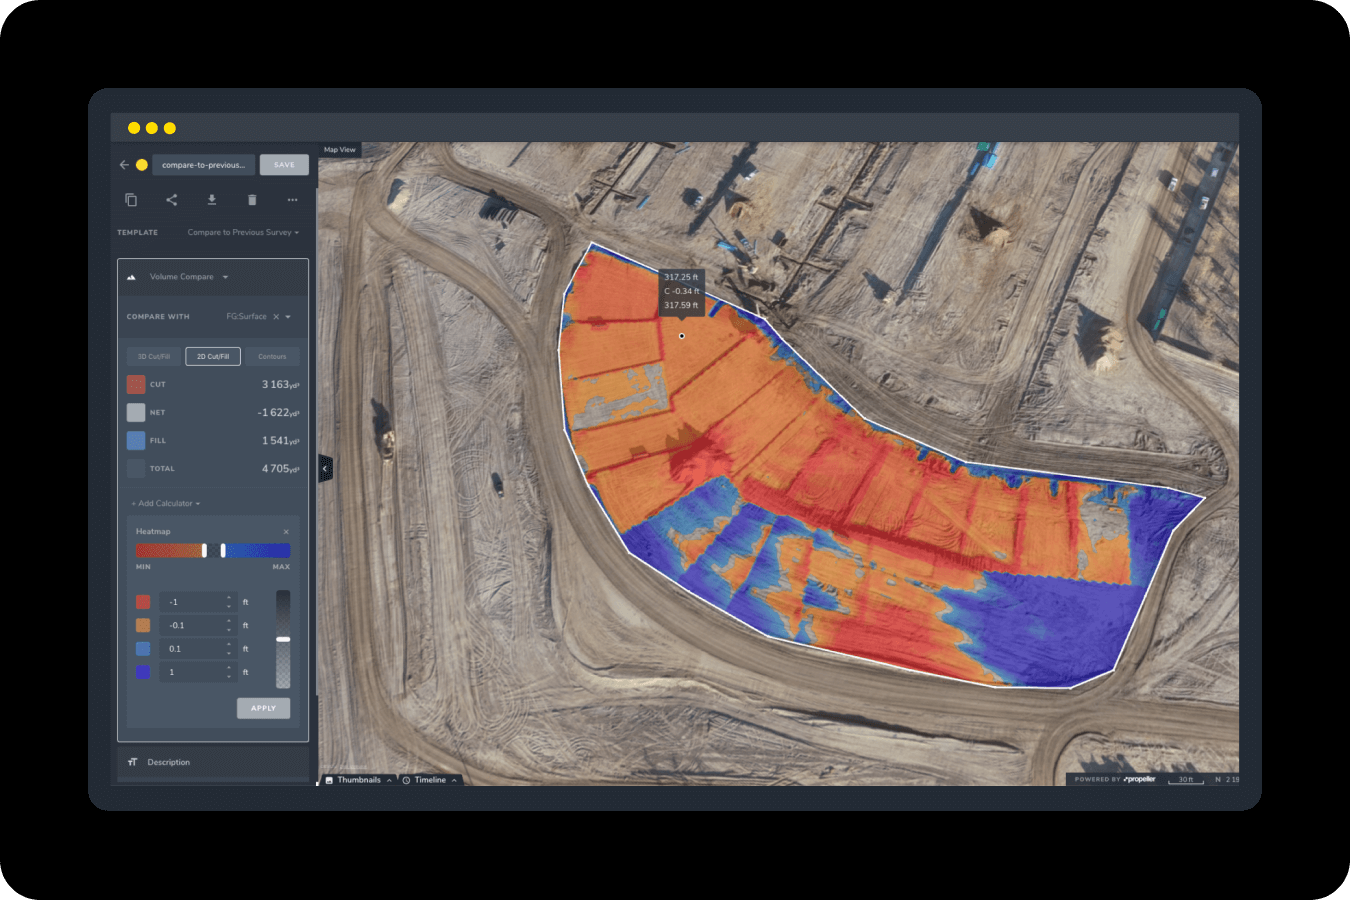1350x900 pixels.
Task: Delete the measurement using the trash icon
Action: (252, 199)
